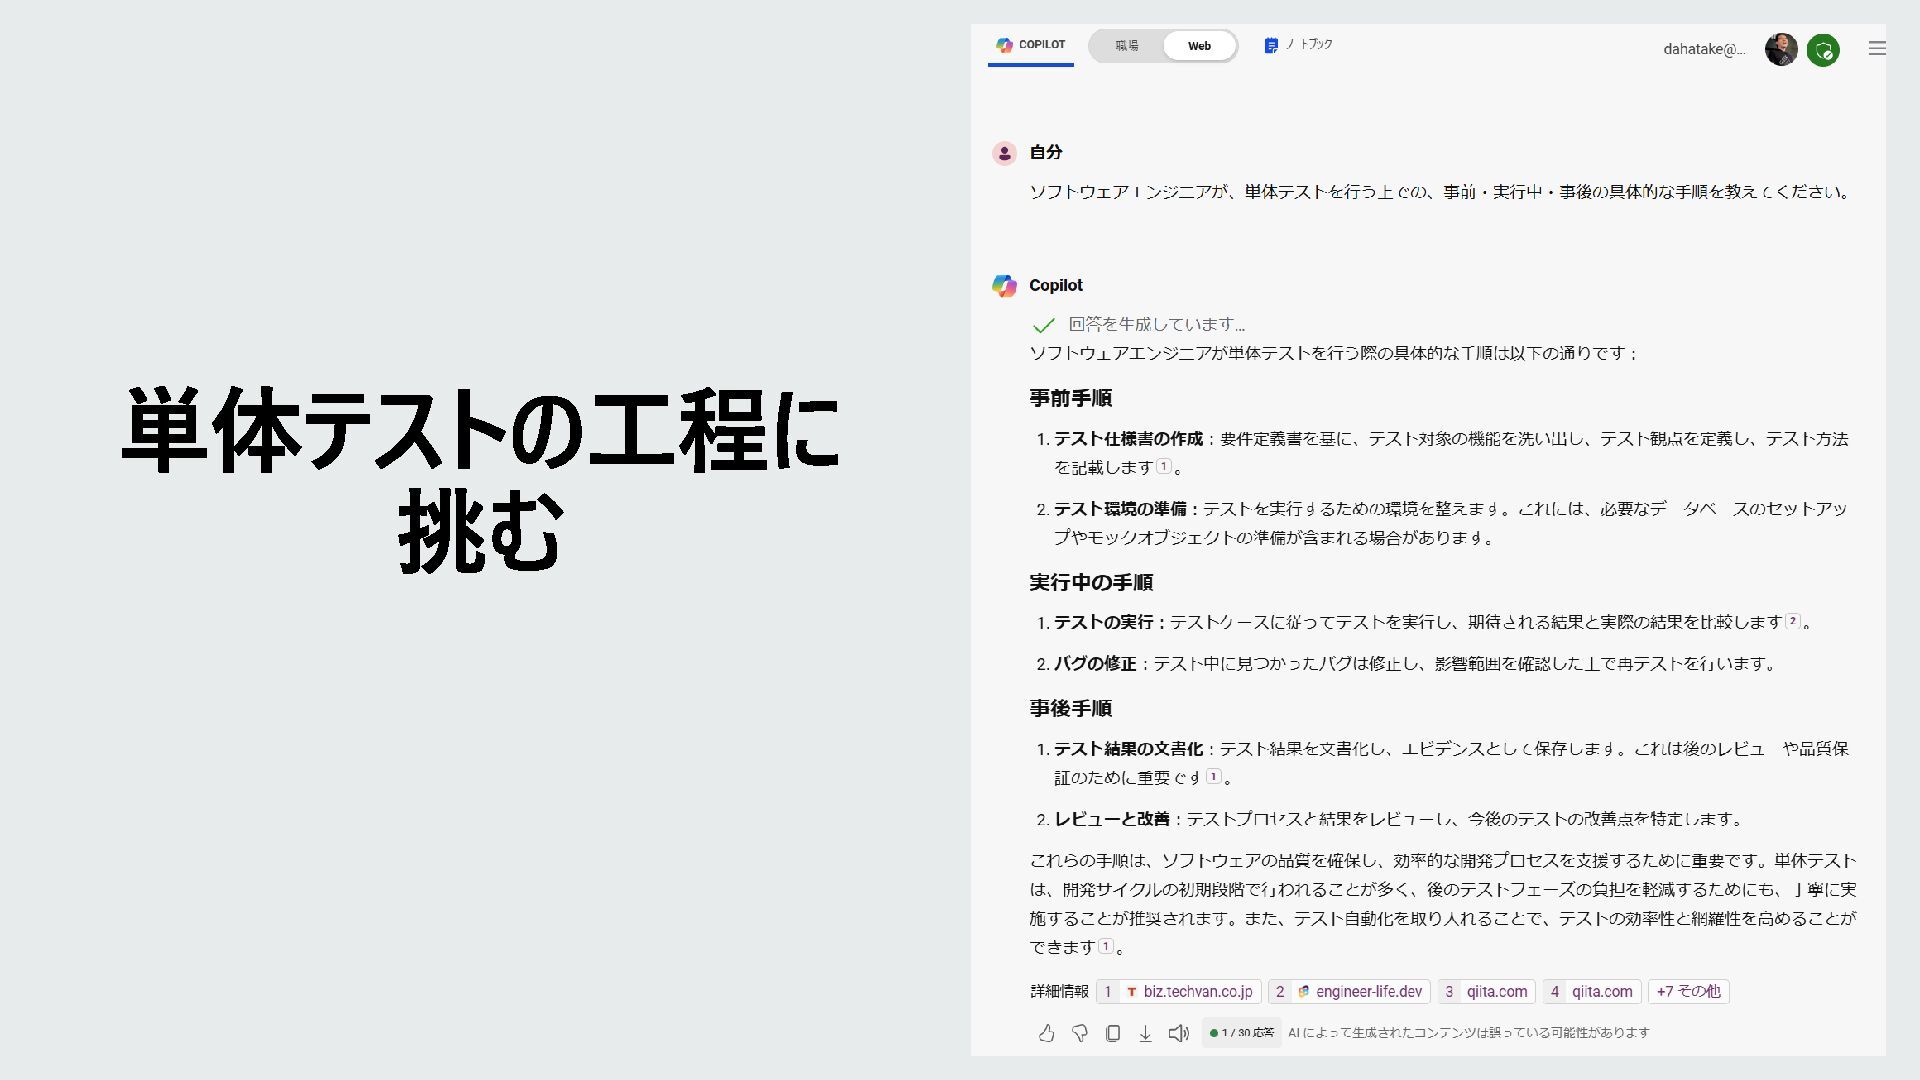Viewport: 1920px width, 1080px height.
Task: Click the download export icon
Action: pyautogui.click(x=1145, y=1033)
